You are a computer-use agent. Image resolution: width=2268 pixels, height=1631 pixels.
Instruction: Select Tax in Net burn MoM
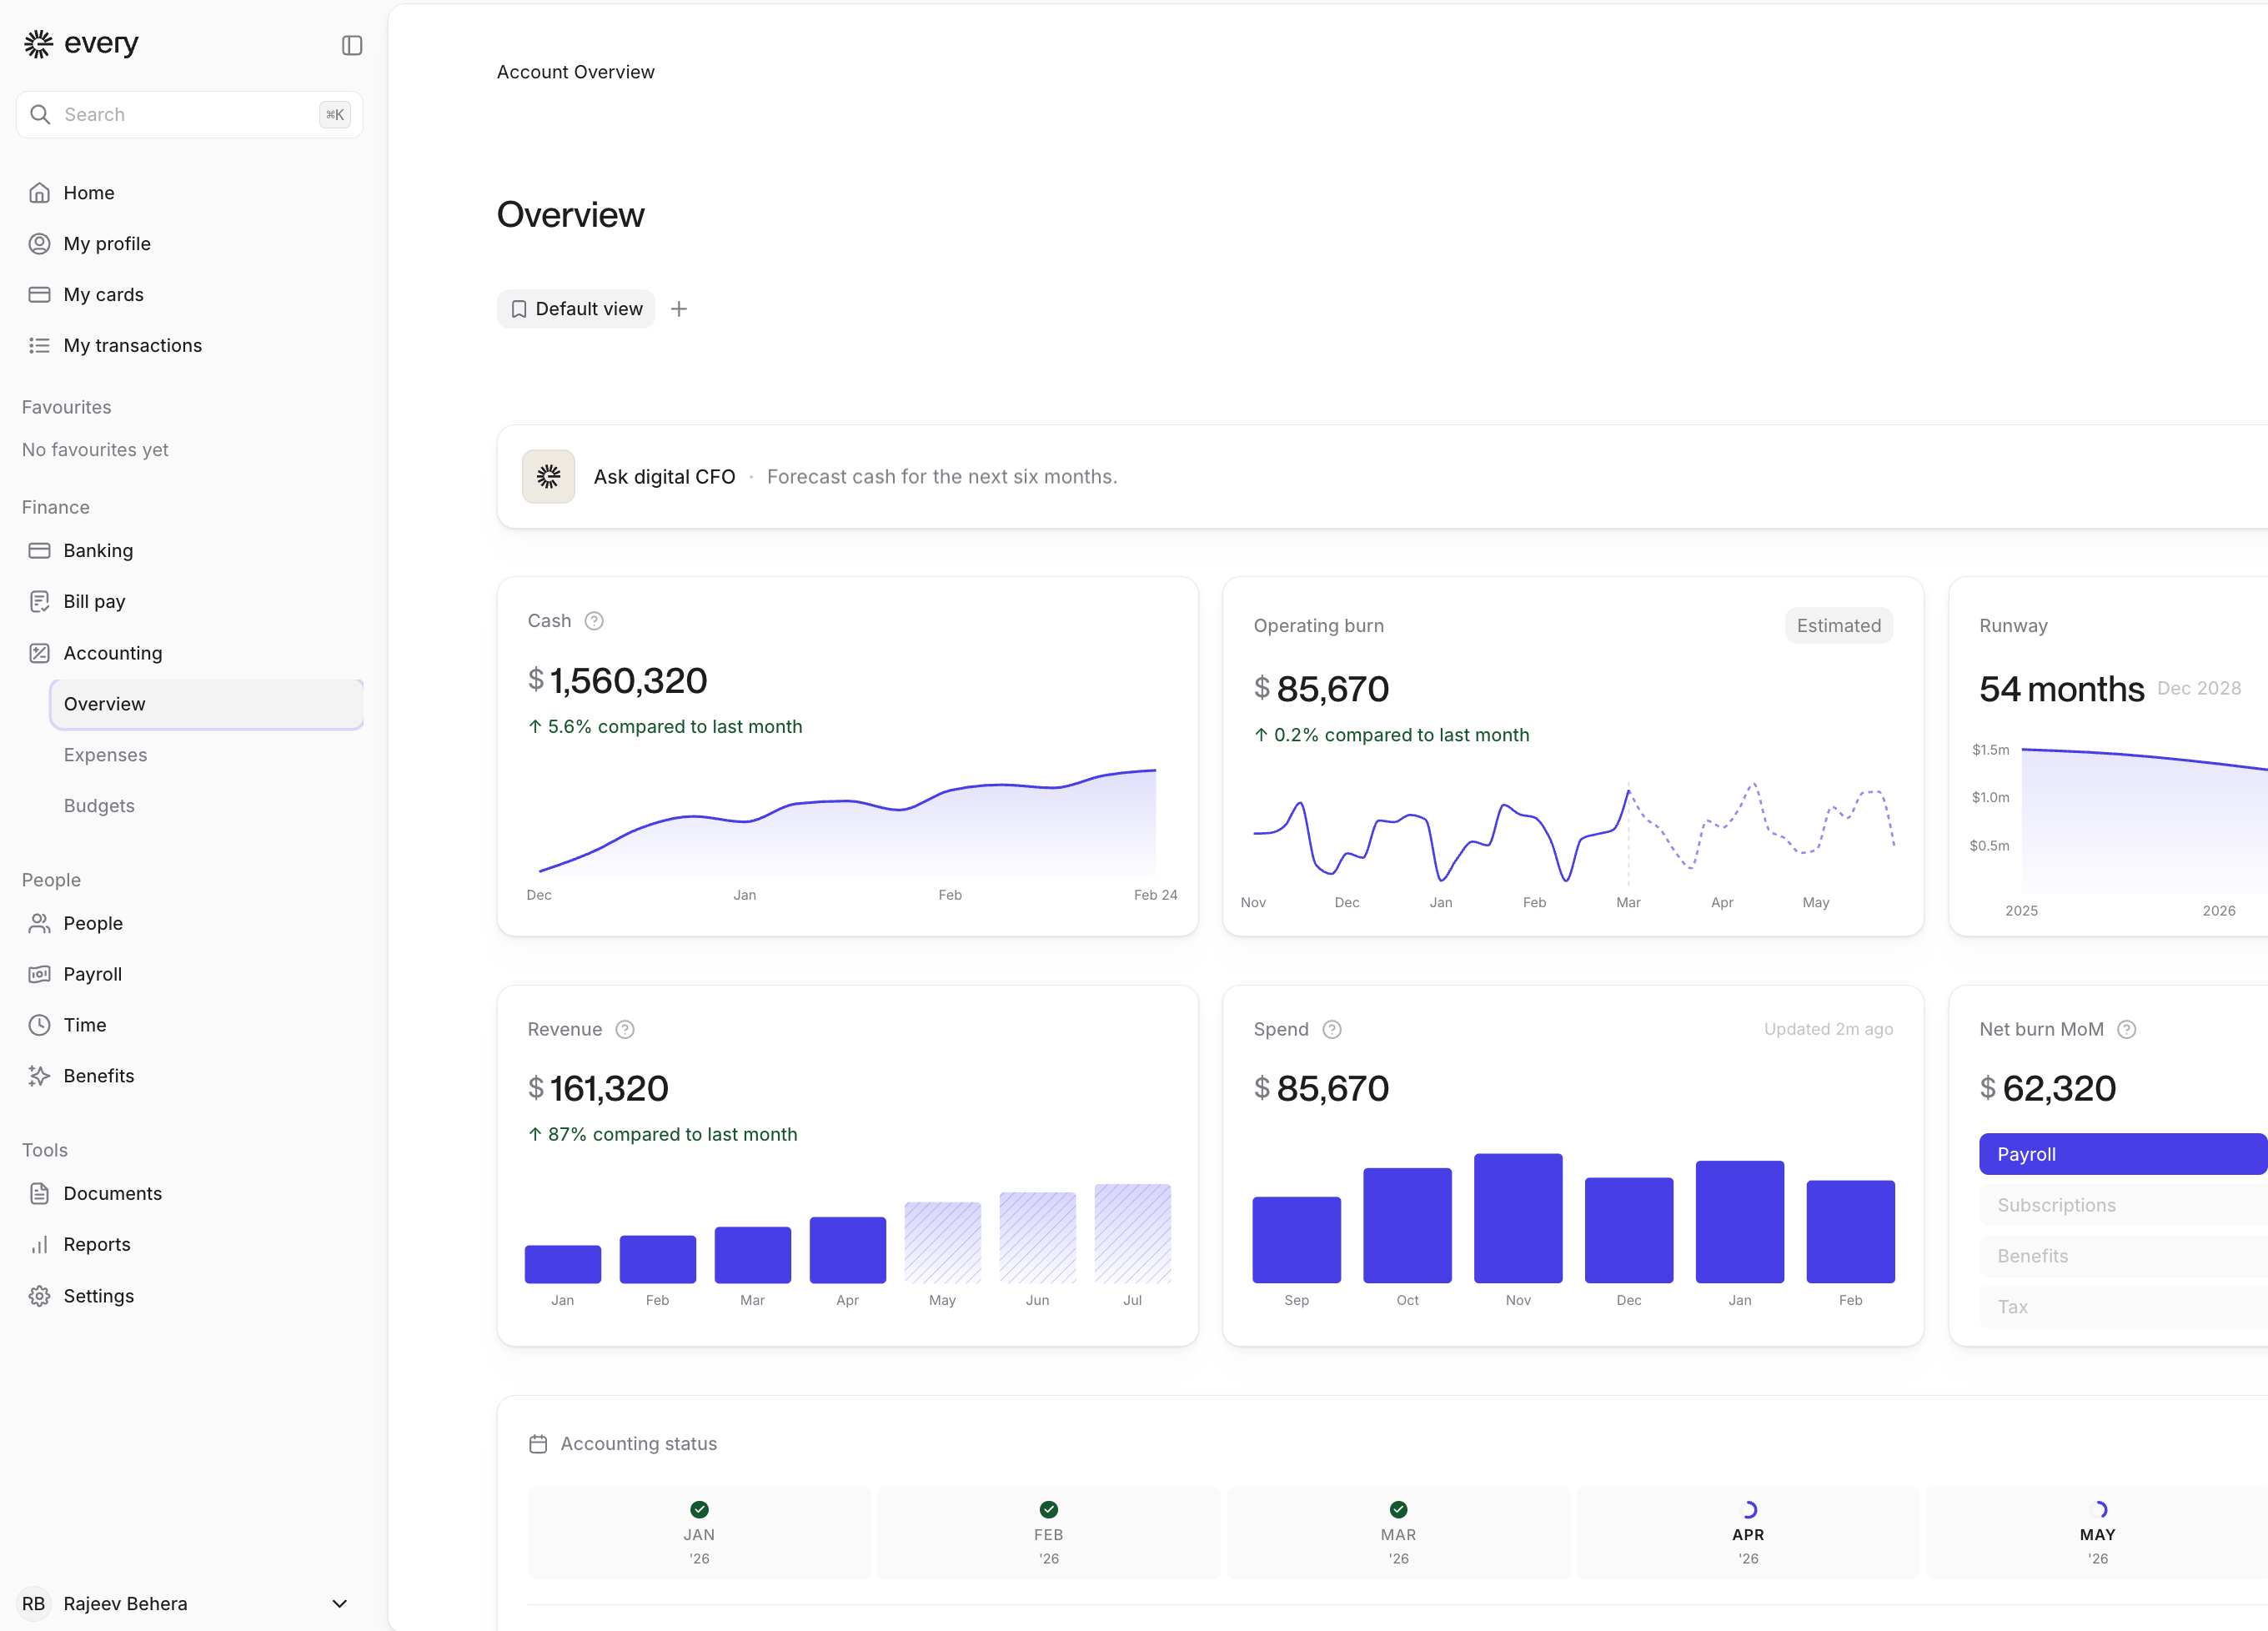(2123, 1307)
